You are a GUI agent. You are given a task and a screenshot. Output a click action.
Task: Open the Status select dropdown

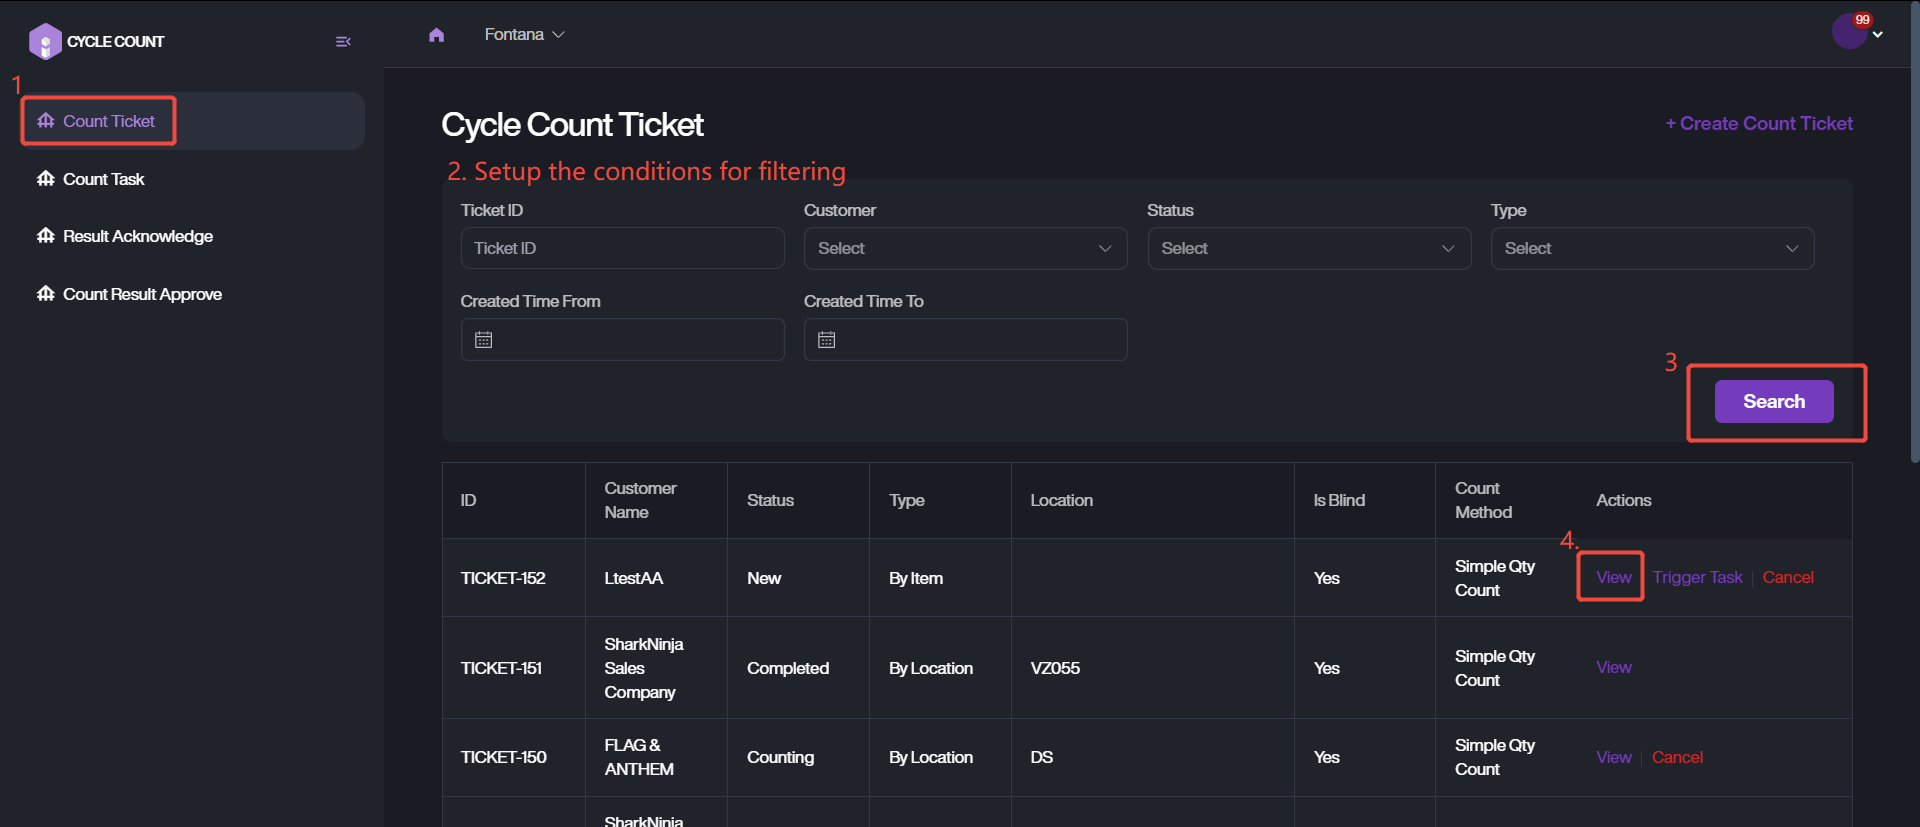tap(1308, 248)
